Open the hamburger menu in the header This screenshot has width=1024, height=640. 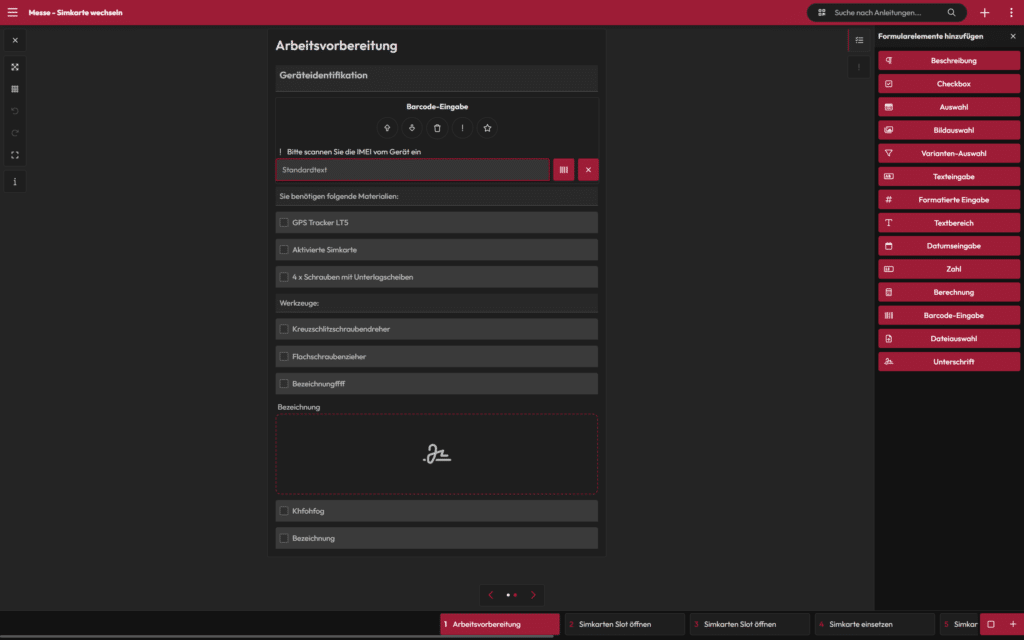[x=12, y=12]
